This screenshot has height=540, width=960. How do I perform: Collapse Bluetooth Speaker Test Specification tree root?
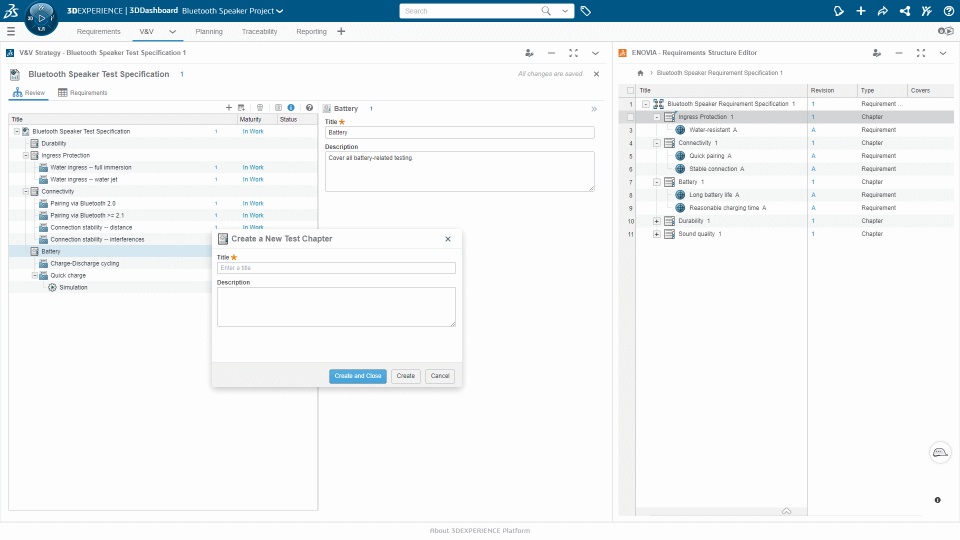coord(17,132)
